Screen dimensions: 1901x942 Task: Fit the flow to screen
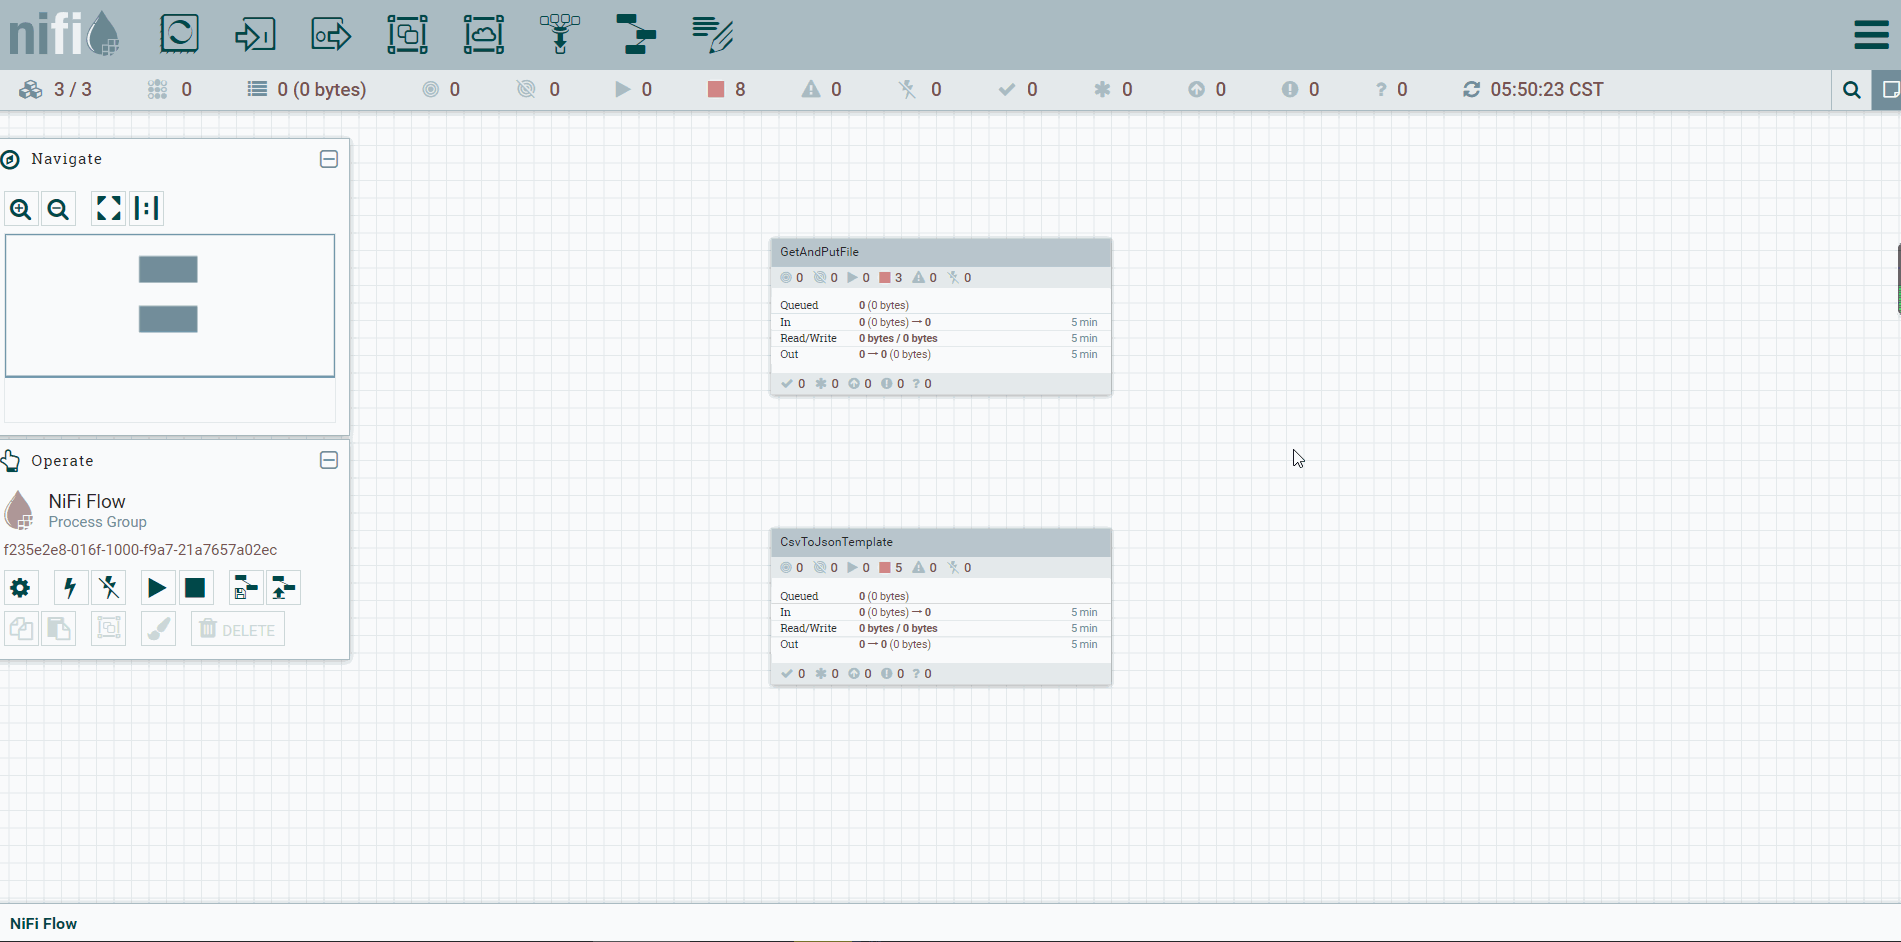(x=108, y=208)
